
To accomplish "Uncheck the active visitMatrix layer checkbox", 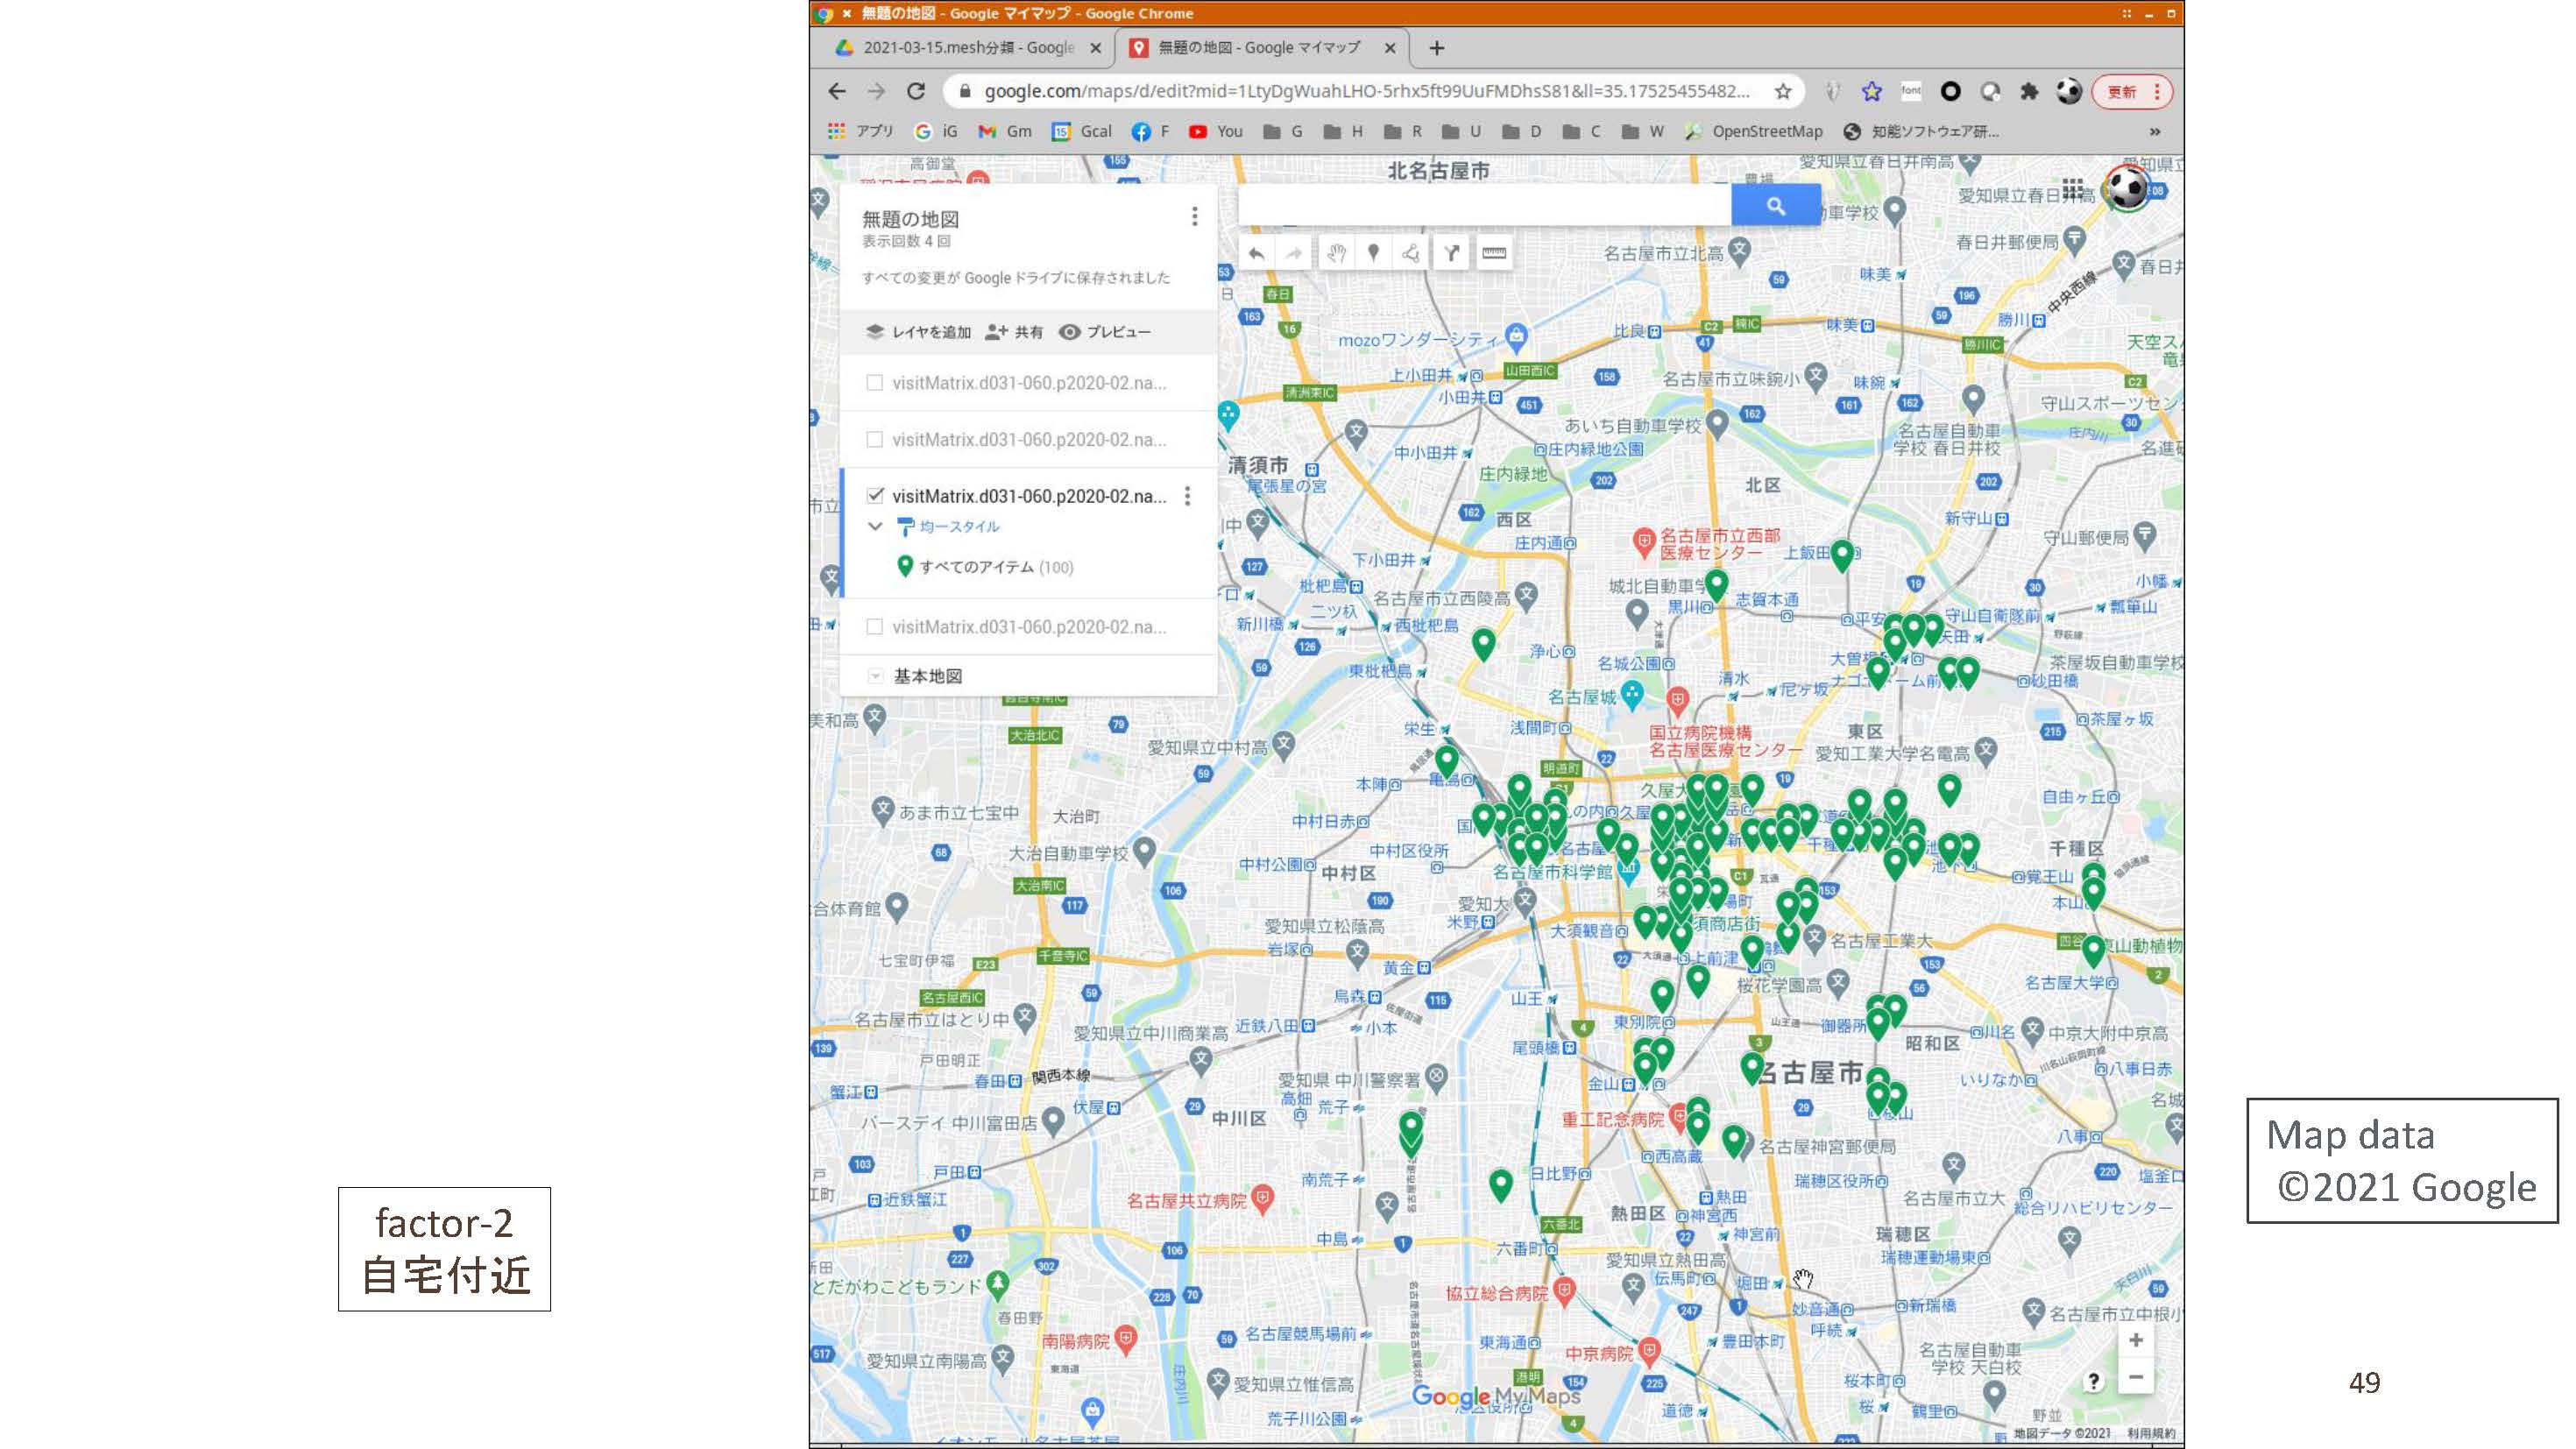I will click(875, 496).
